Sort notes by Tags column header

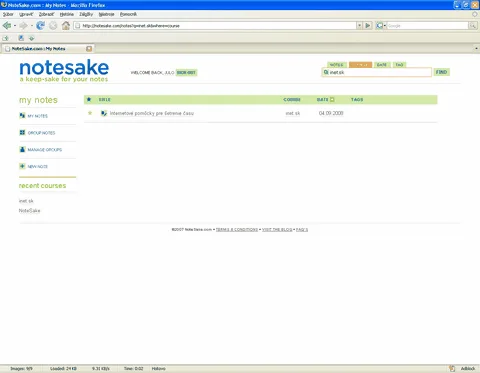click(357, 99)
